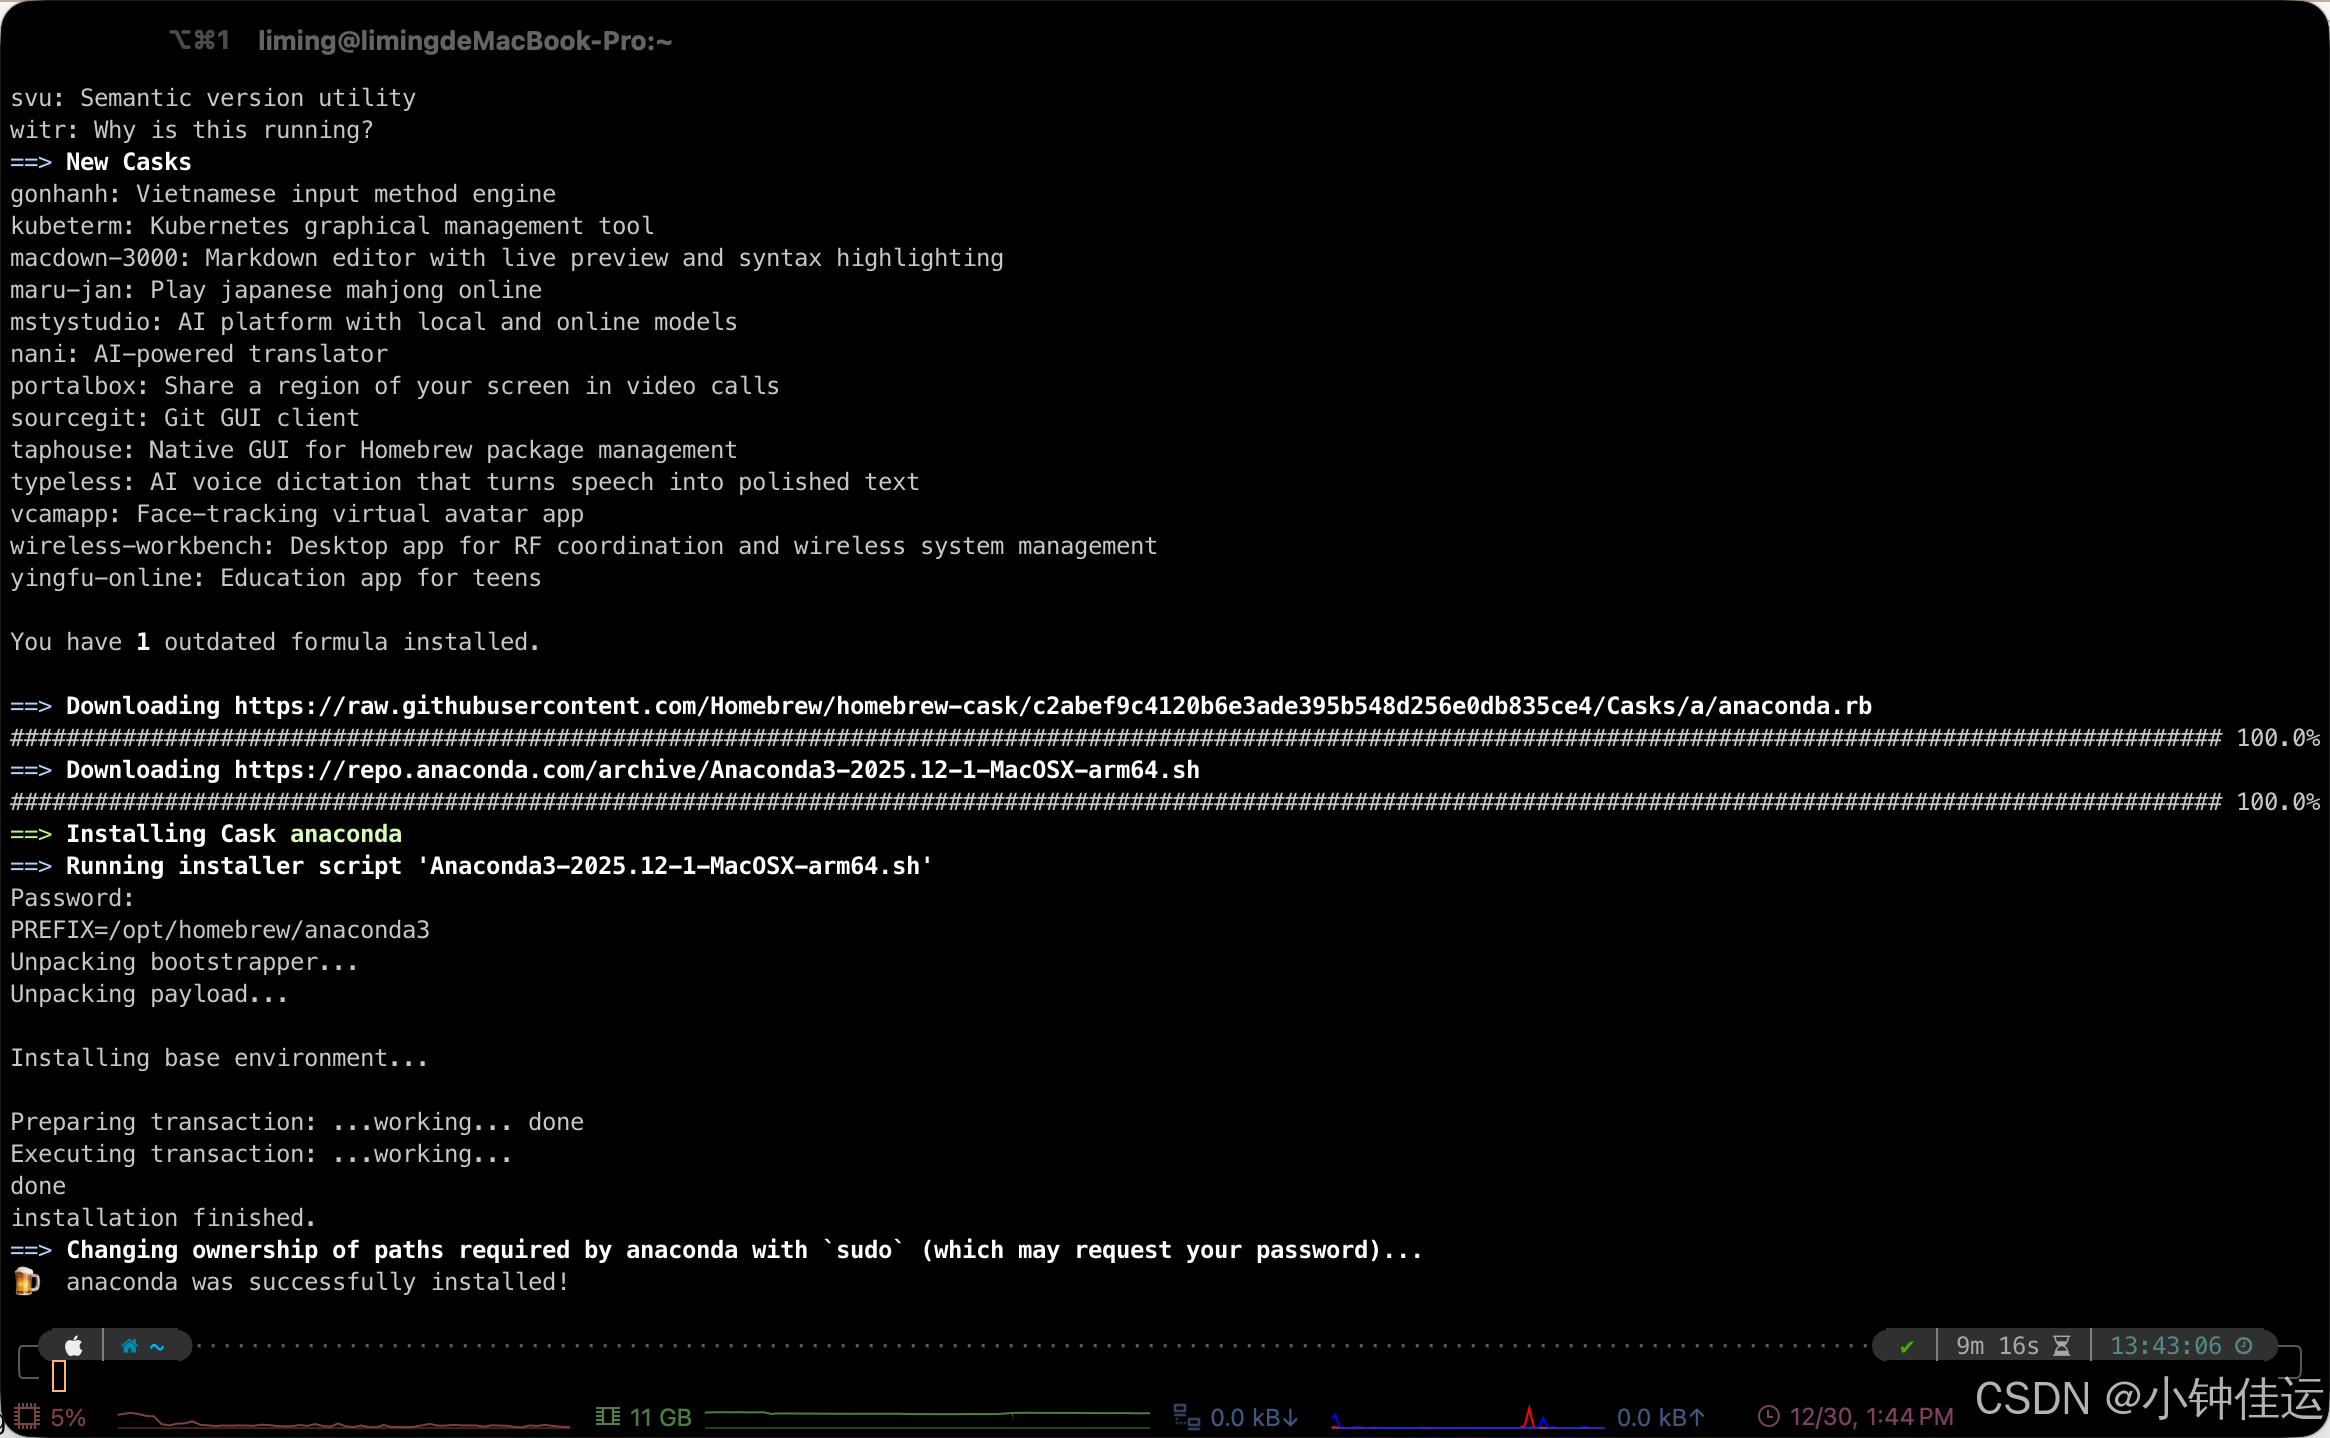Click the beer mug emoji near the success message
2330x1438 pixels.
[x=24, y=1281]
